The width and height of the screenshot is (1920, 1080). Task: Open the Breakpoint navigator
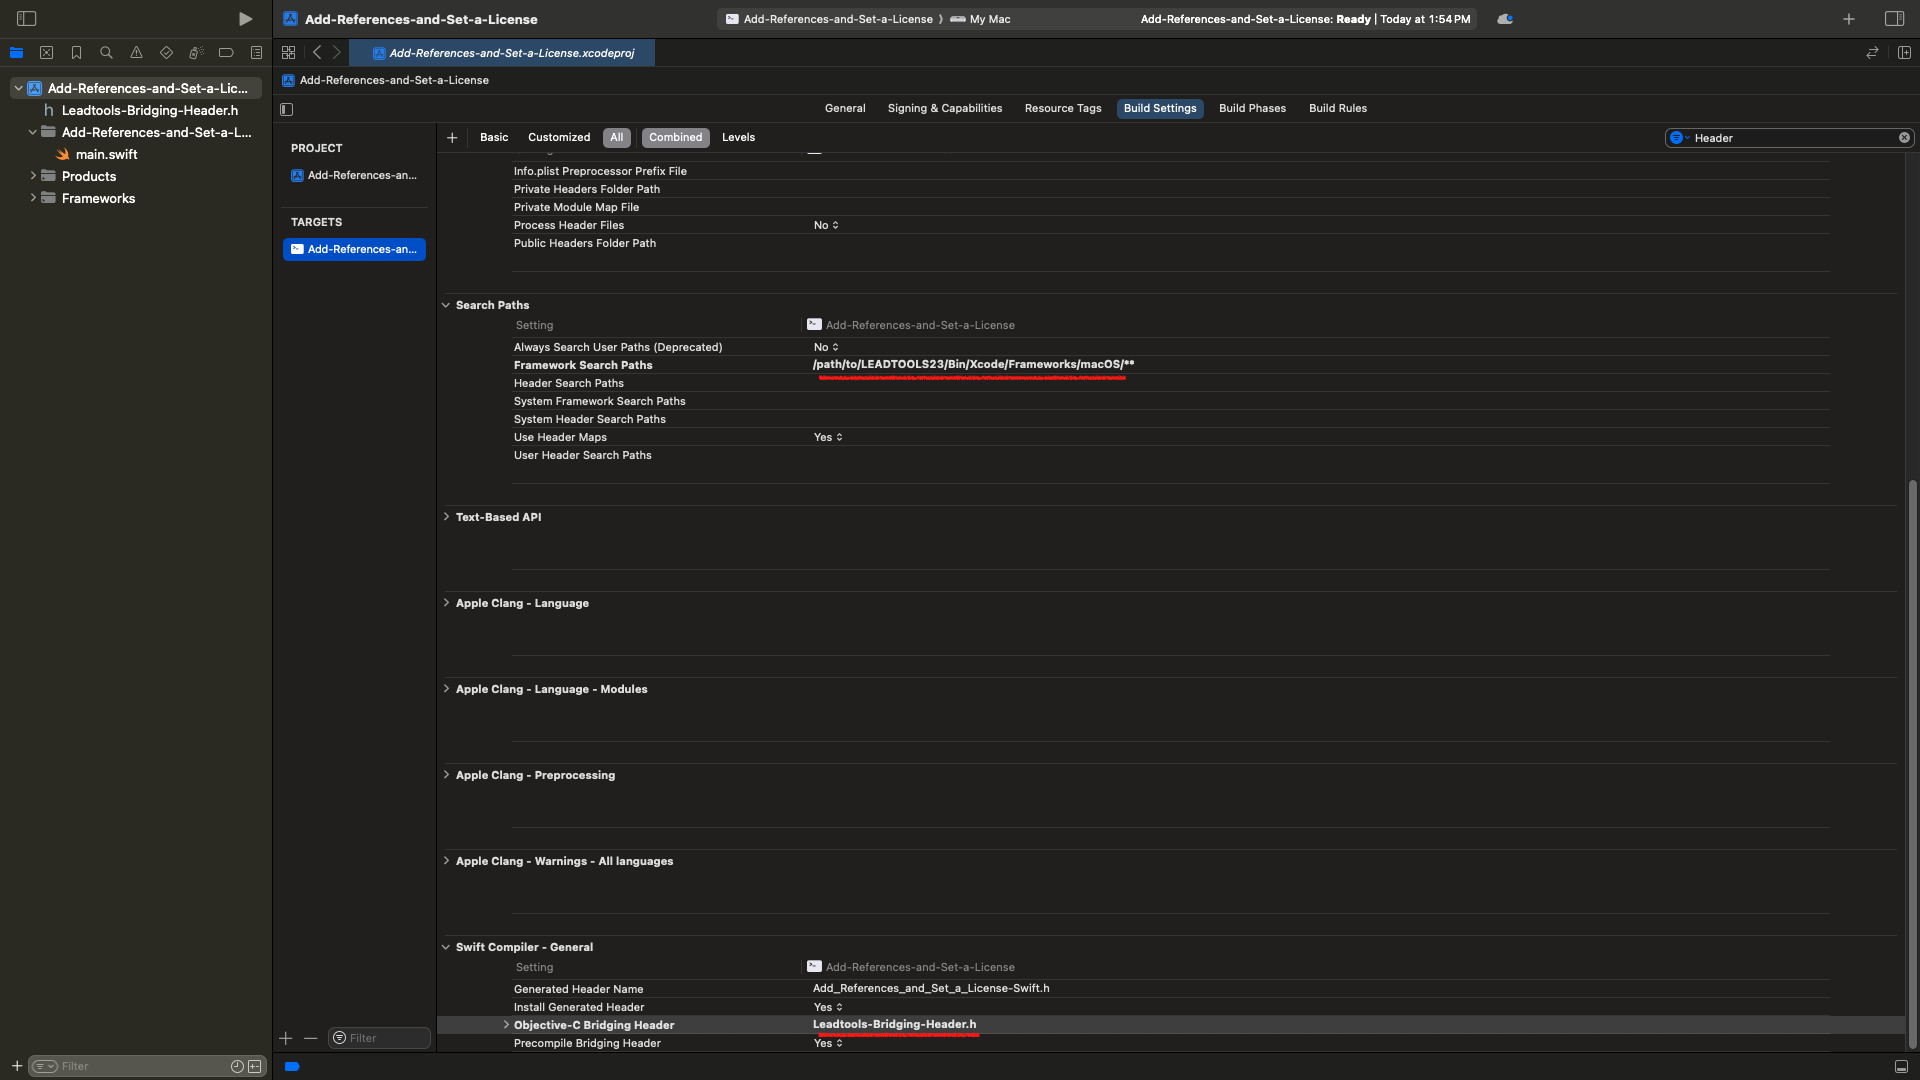click(x=226, y=52)
